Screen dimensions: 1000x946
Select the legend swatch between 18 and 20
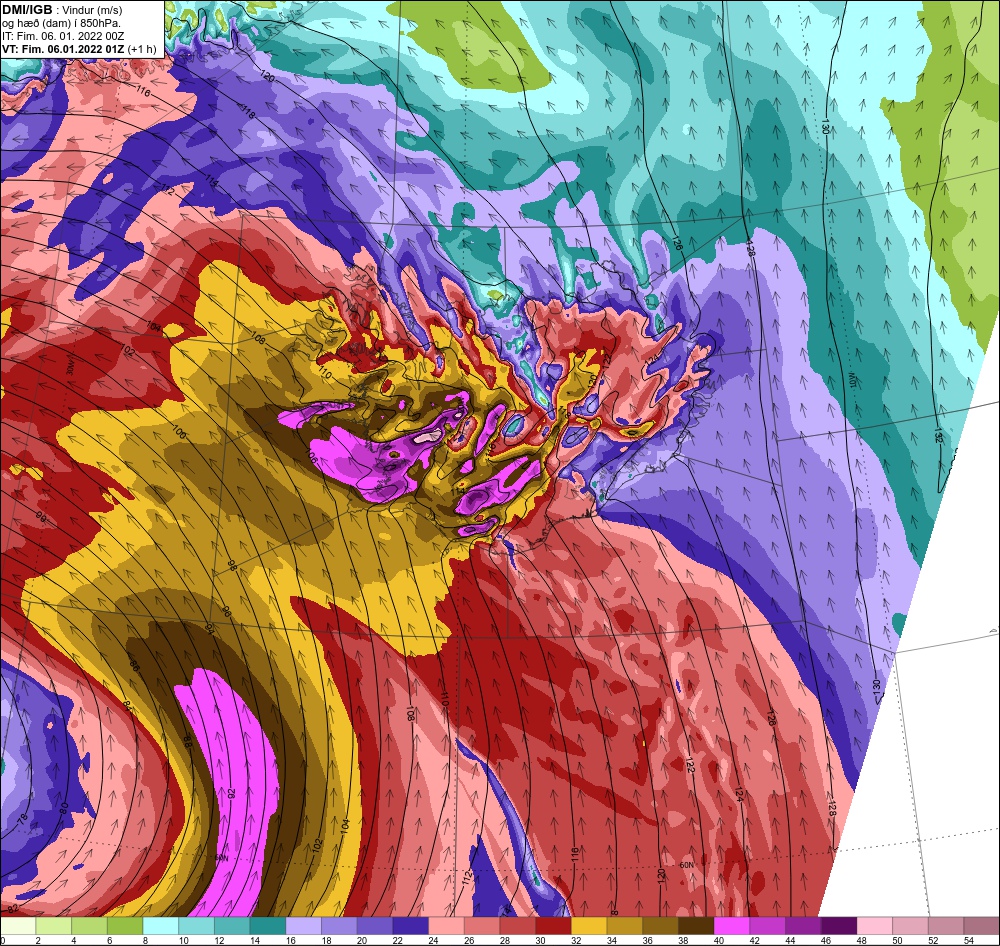[340, 926]
